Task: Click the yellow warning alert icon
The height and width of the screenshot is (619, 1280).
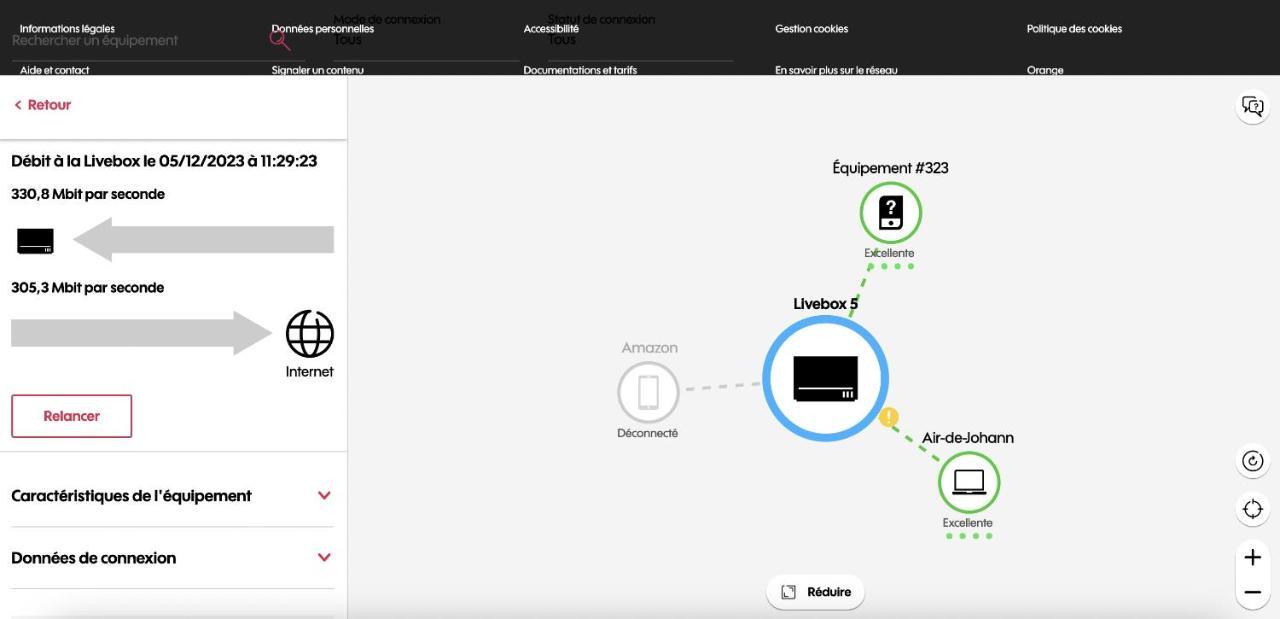Action: tap(889, 417)
